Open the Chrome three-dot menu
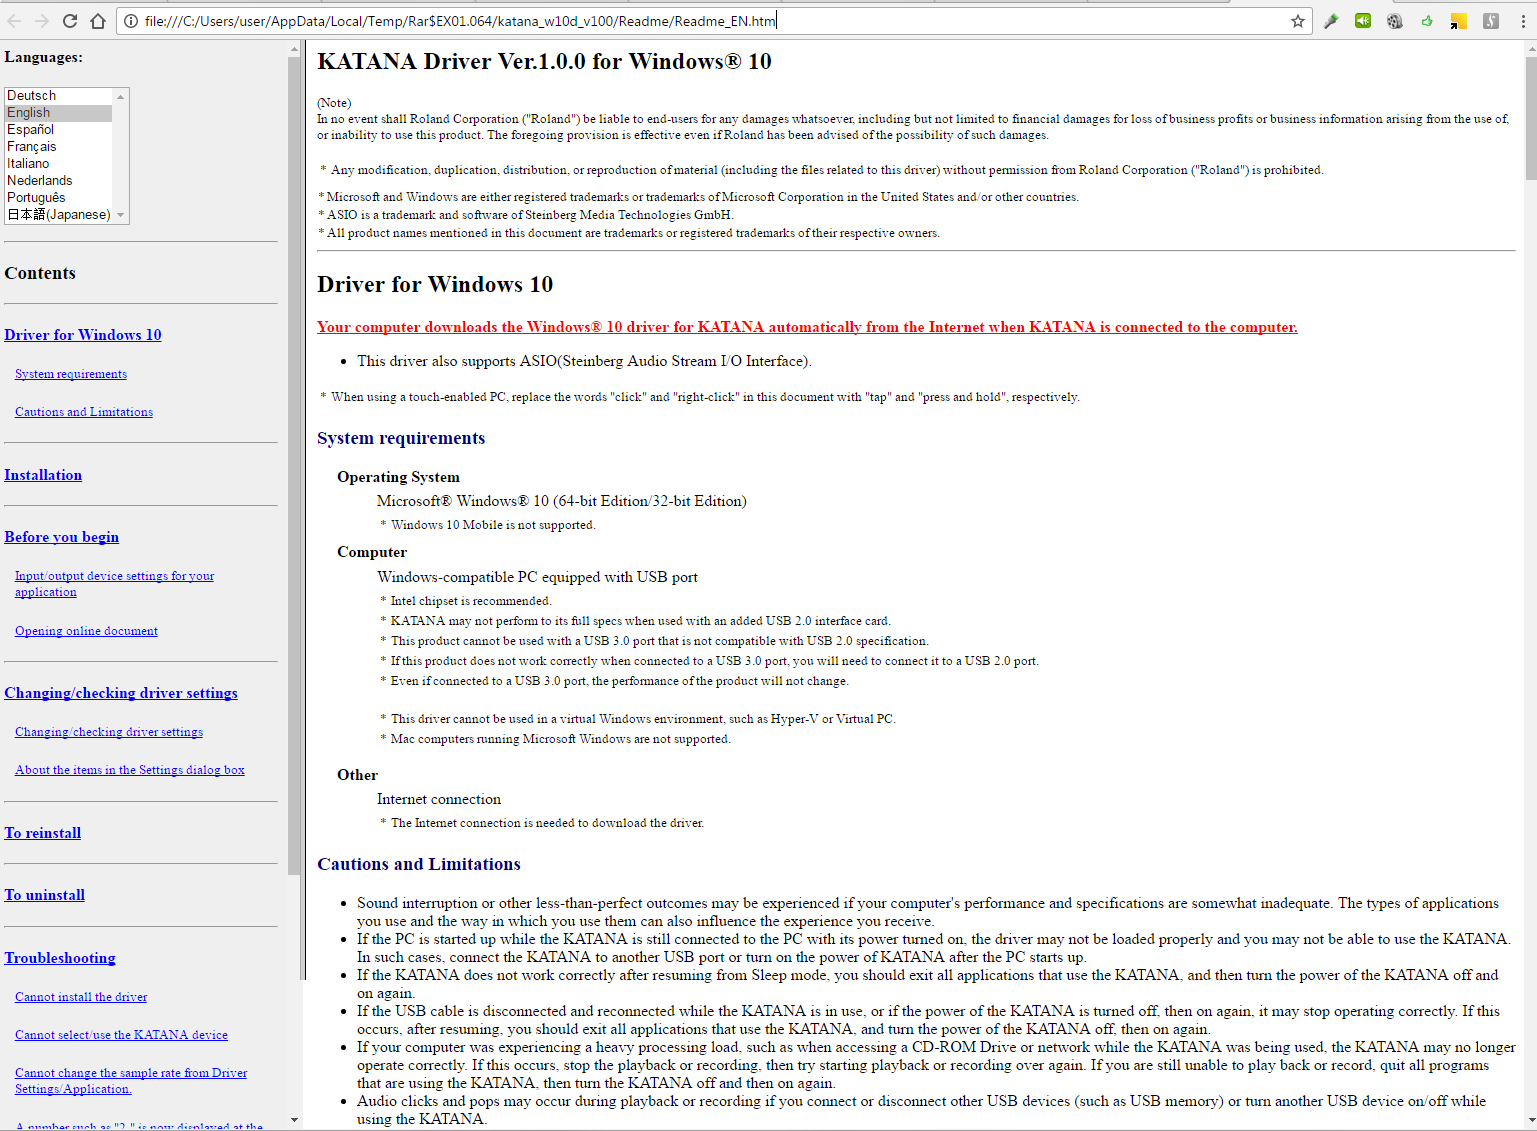Screen dimensions: 1537x1131 point(1524,21)
